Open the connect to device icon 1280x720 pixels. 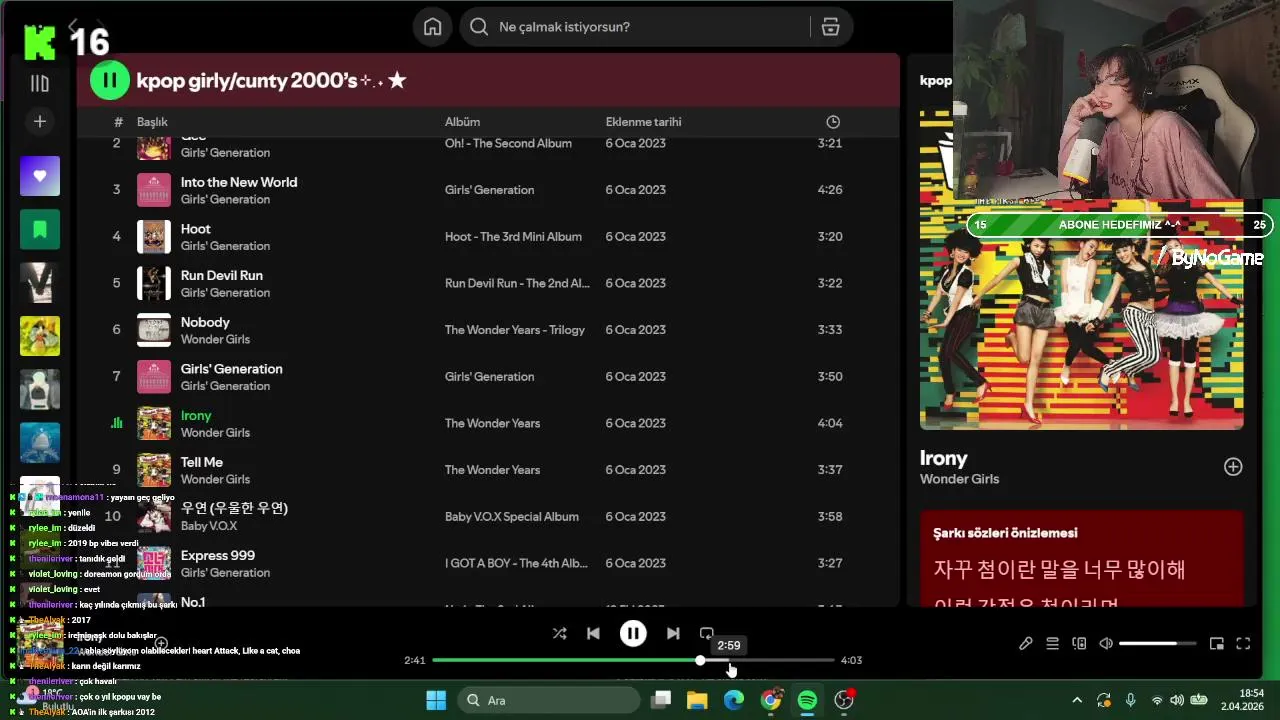(x=1079, y=644)
